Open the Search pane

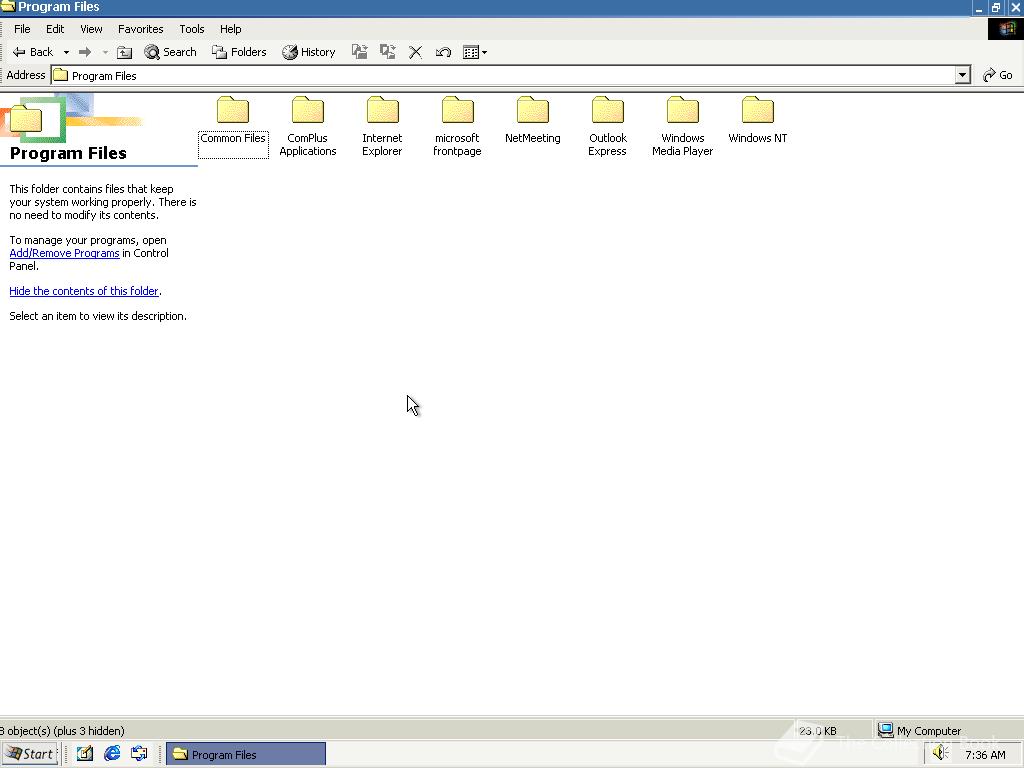pos(170,52)
